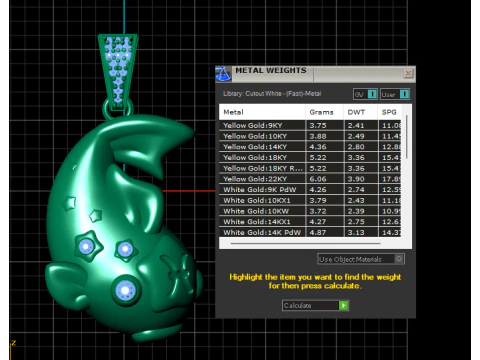Select the White Gold:14K PdW row
The width and height of the screenshot is (480, 360).
pos(310,232)
